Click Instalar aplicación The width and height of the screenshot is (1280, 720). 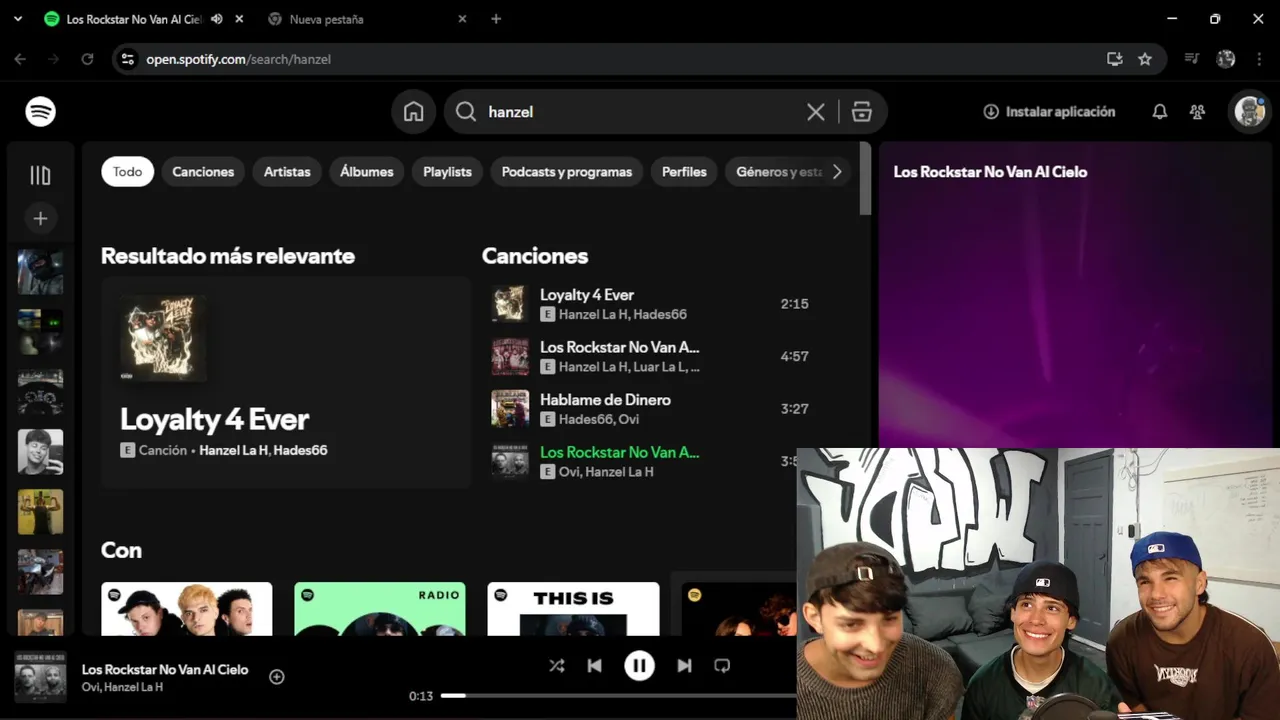point(1049,112)
